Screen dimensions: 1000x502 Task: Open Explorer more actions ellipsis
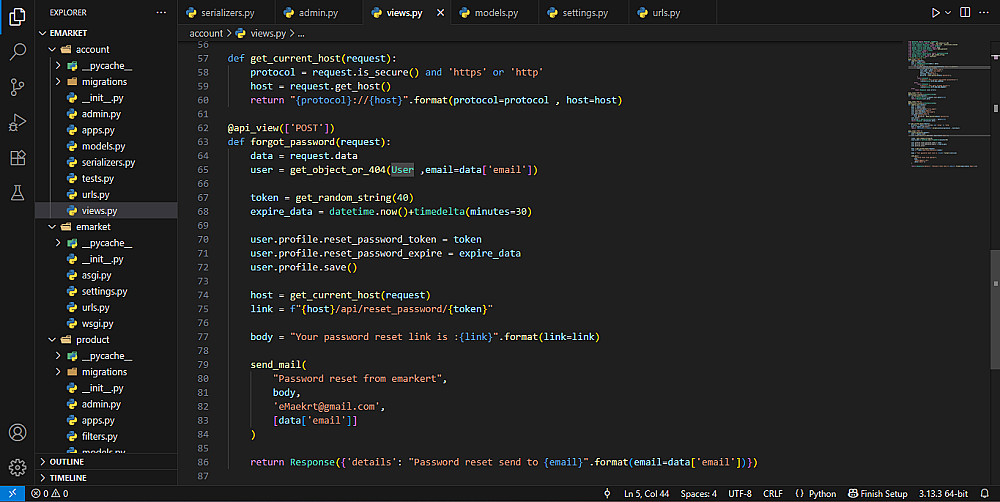(161, 13)
